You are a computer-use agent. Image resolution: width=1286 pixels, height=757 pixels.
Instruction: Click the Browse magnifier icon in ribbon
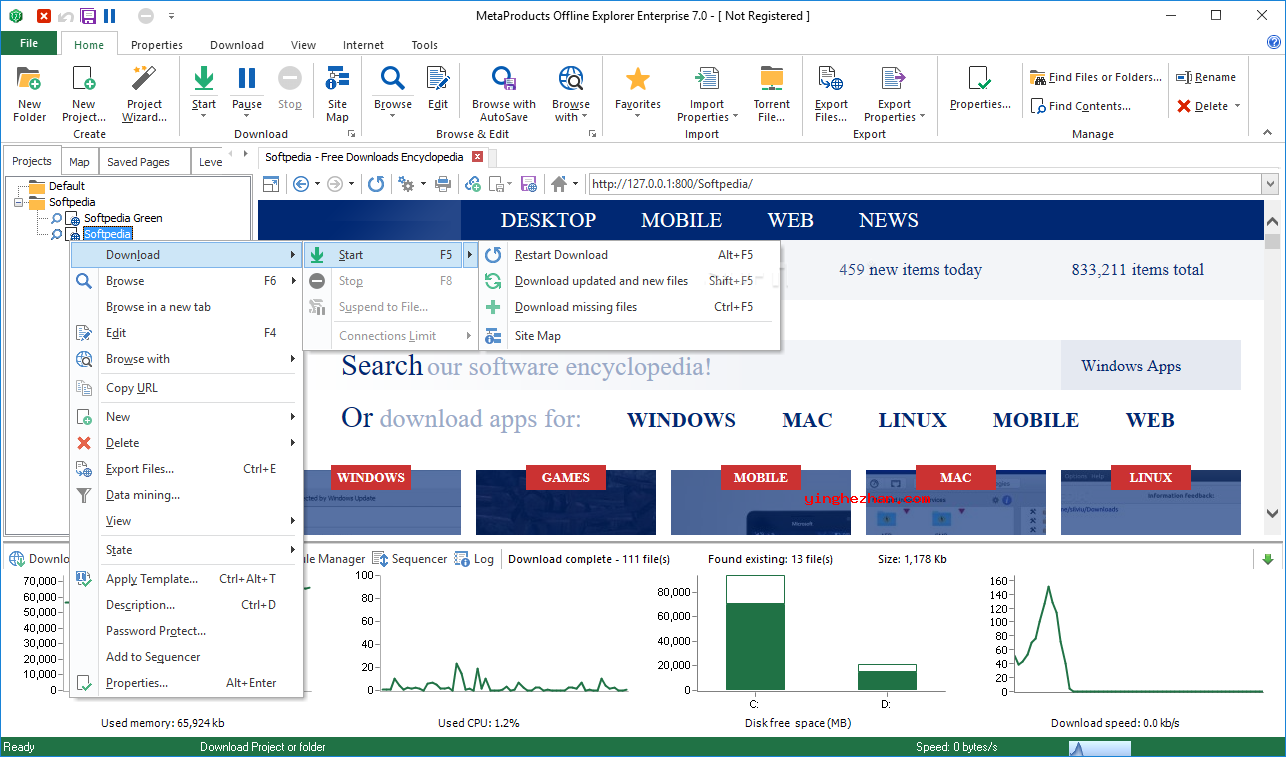(x=393, y=80)
